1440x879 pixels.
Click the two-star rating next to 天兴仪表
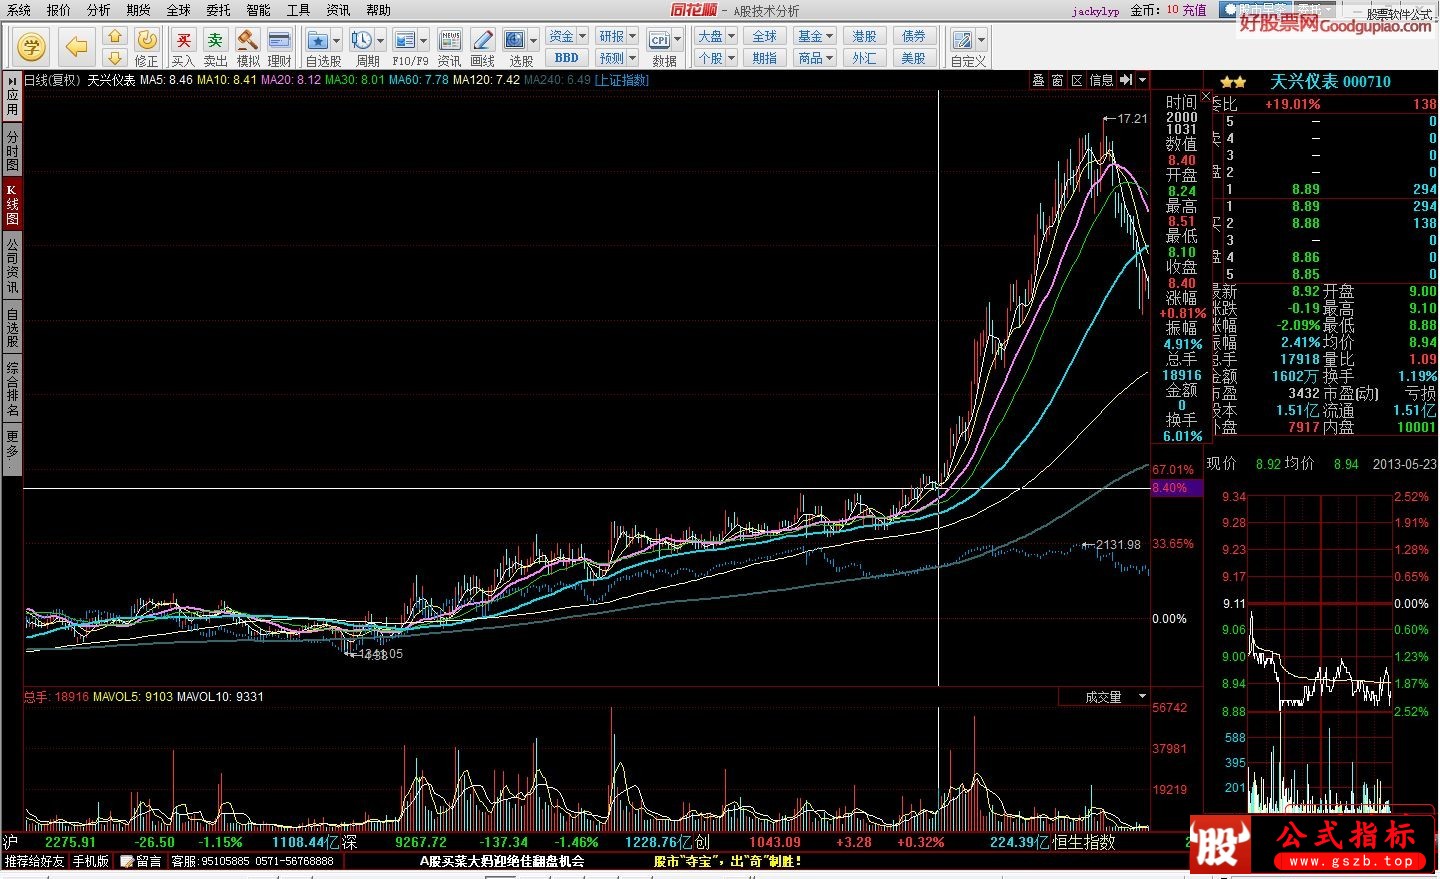pos(1233,82)
